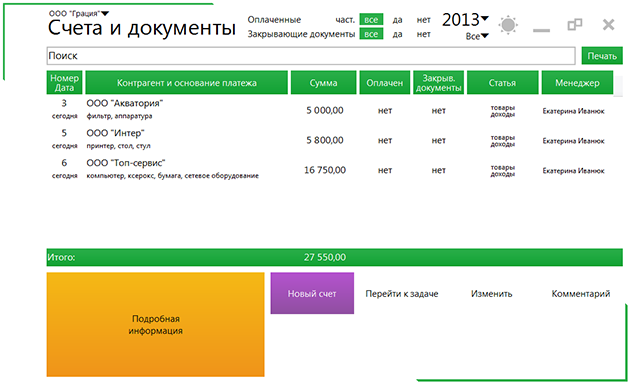The width and height of the screenshot is (630, 384).
Task: Select нет filter in Оплаченные row
Action: coord(423,20)
